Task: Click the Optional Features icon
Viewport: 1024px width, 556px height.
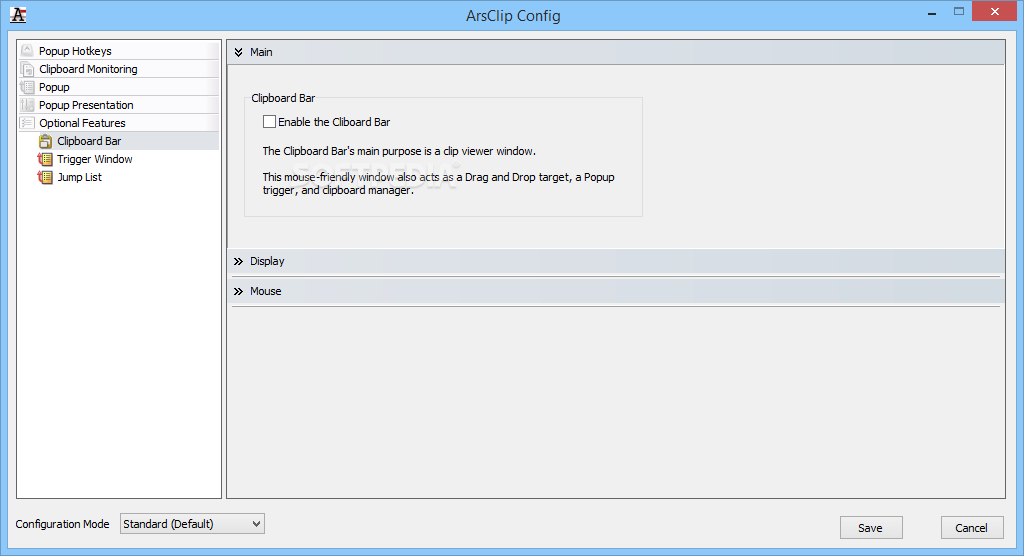Action: 27,123
